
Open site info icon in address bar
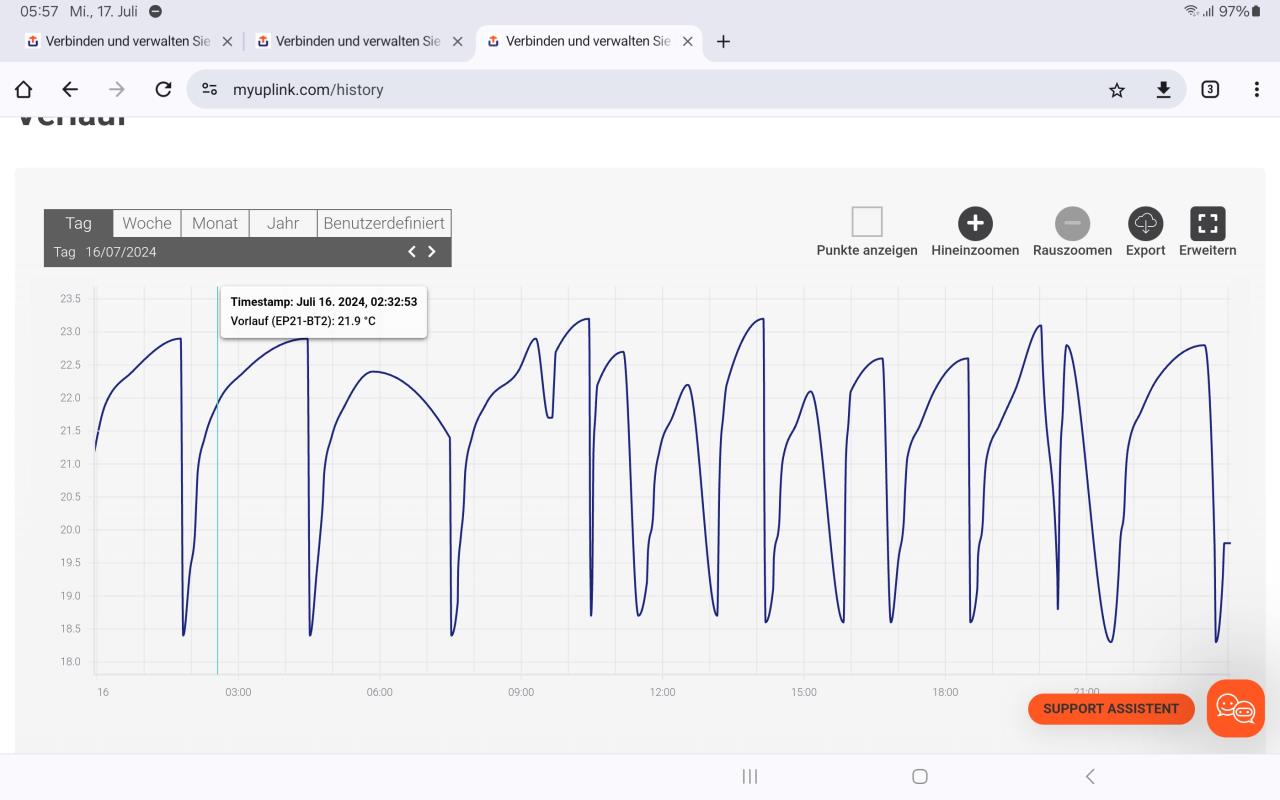(209, 89)
